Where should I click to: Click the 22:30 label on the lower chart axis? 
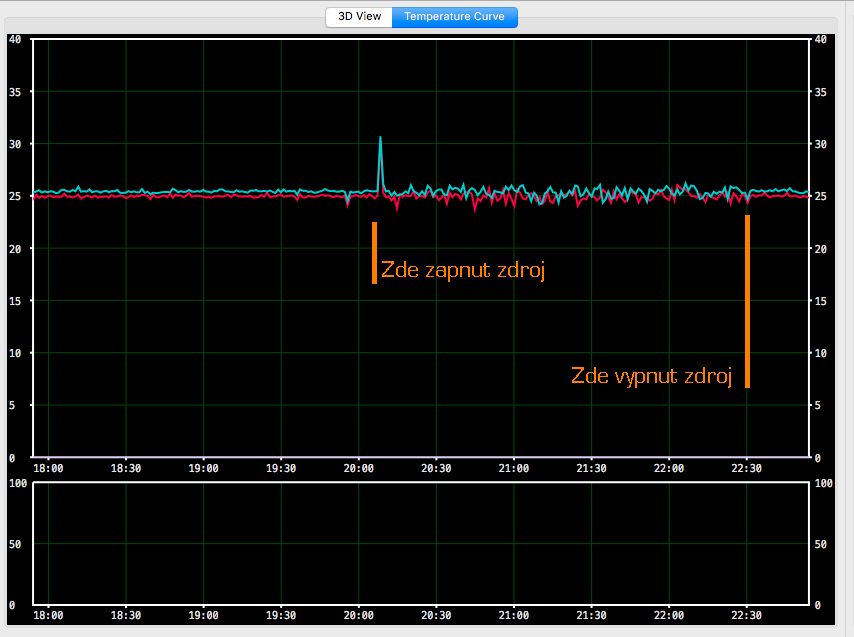pyautogui.click(x=746, y=616)
